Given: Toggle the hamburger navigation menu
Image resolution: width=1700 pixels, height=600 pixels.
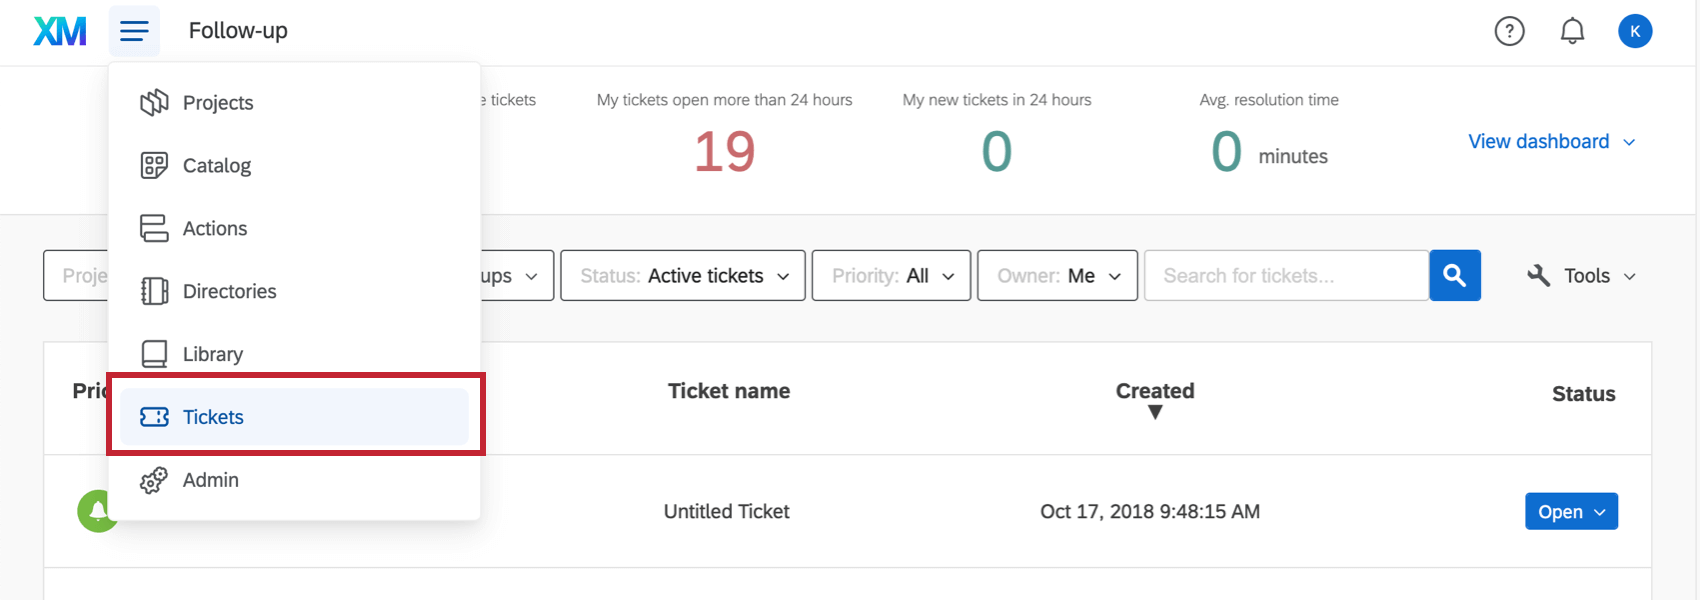Looking at the screenshot, I should pos(134,31).
